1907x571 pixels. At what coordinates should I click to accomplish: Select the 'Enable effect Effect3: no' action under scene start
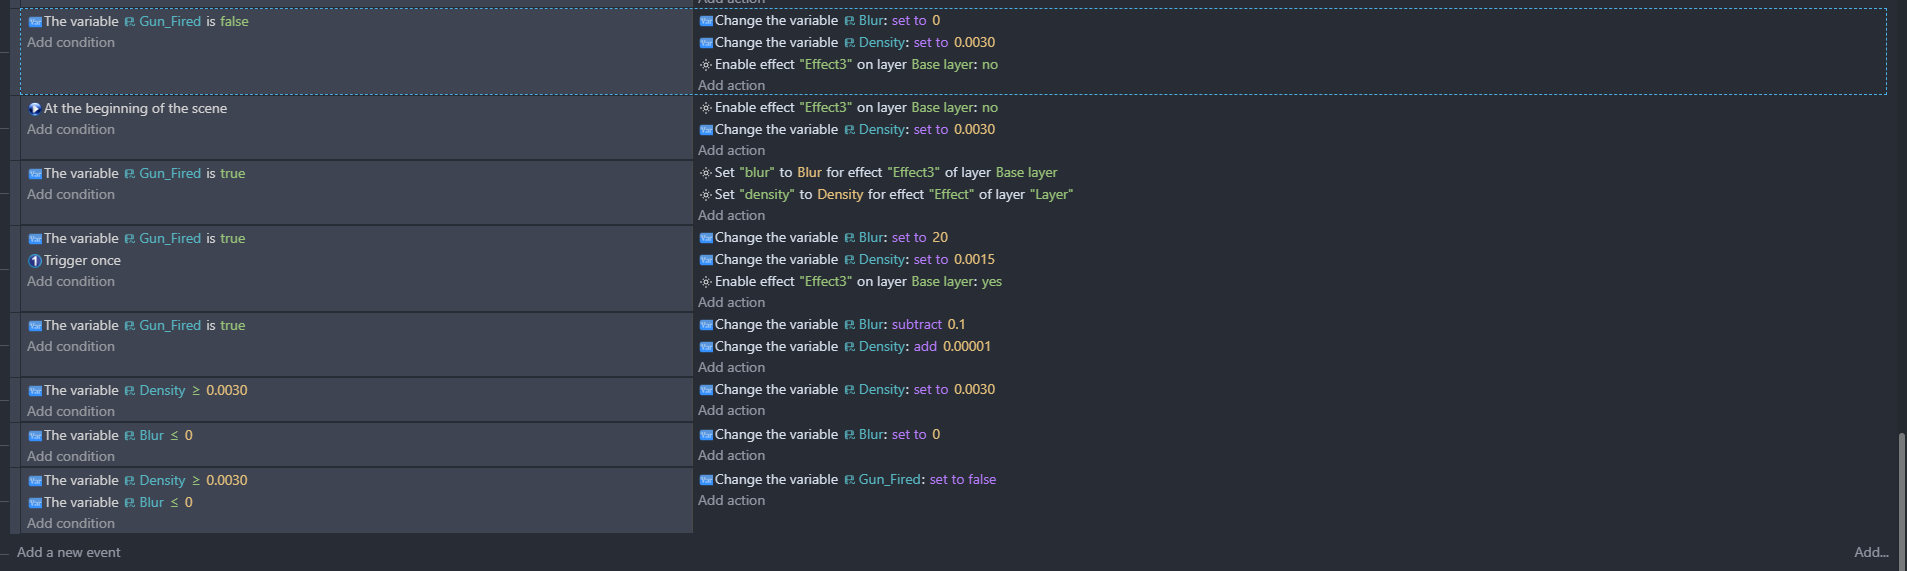point(848,108)
